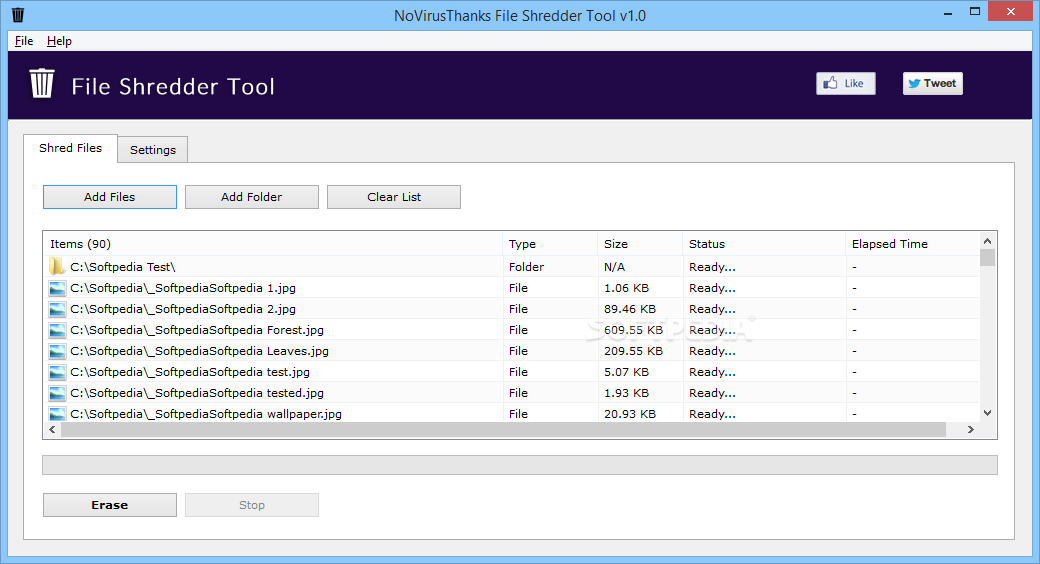Click the N/A size cell of the folder
The height and width of the screenshot is (564, 1040).
[614, 267]
